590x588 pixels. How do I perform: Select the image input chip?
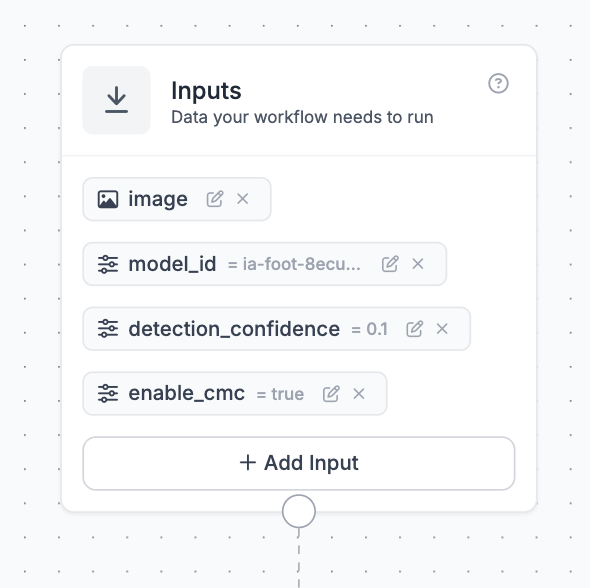tap(177, 199)
